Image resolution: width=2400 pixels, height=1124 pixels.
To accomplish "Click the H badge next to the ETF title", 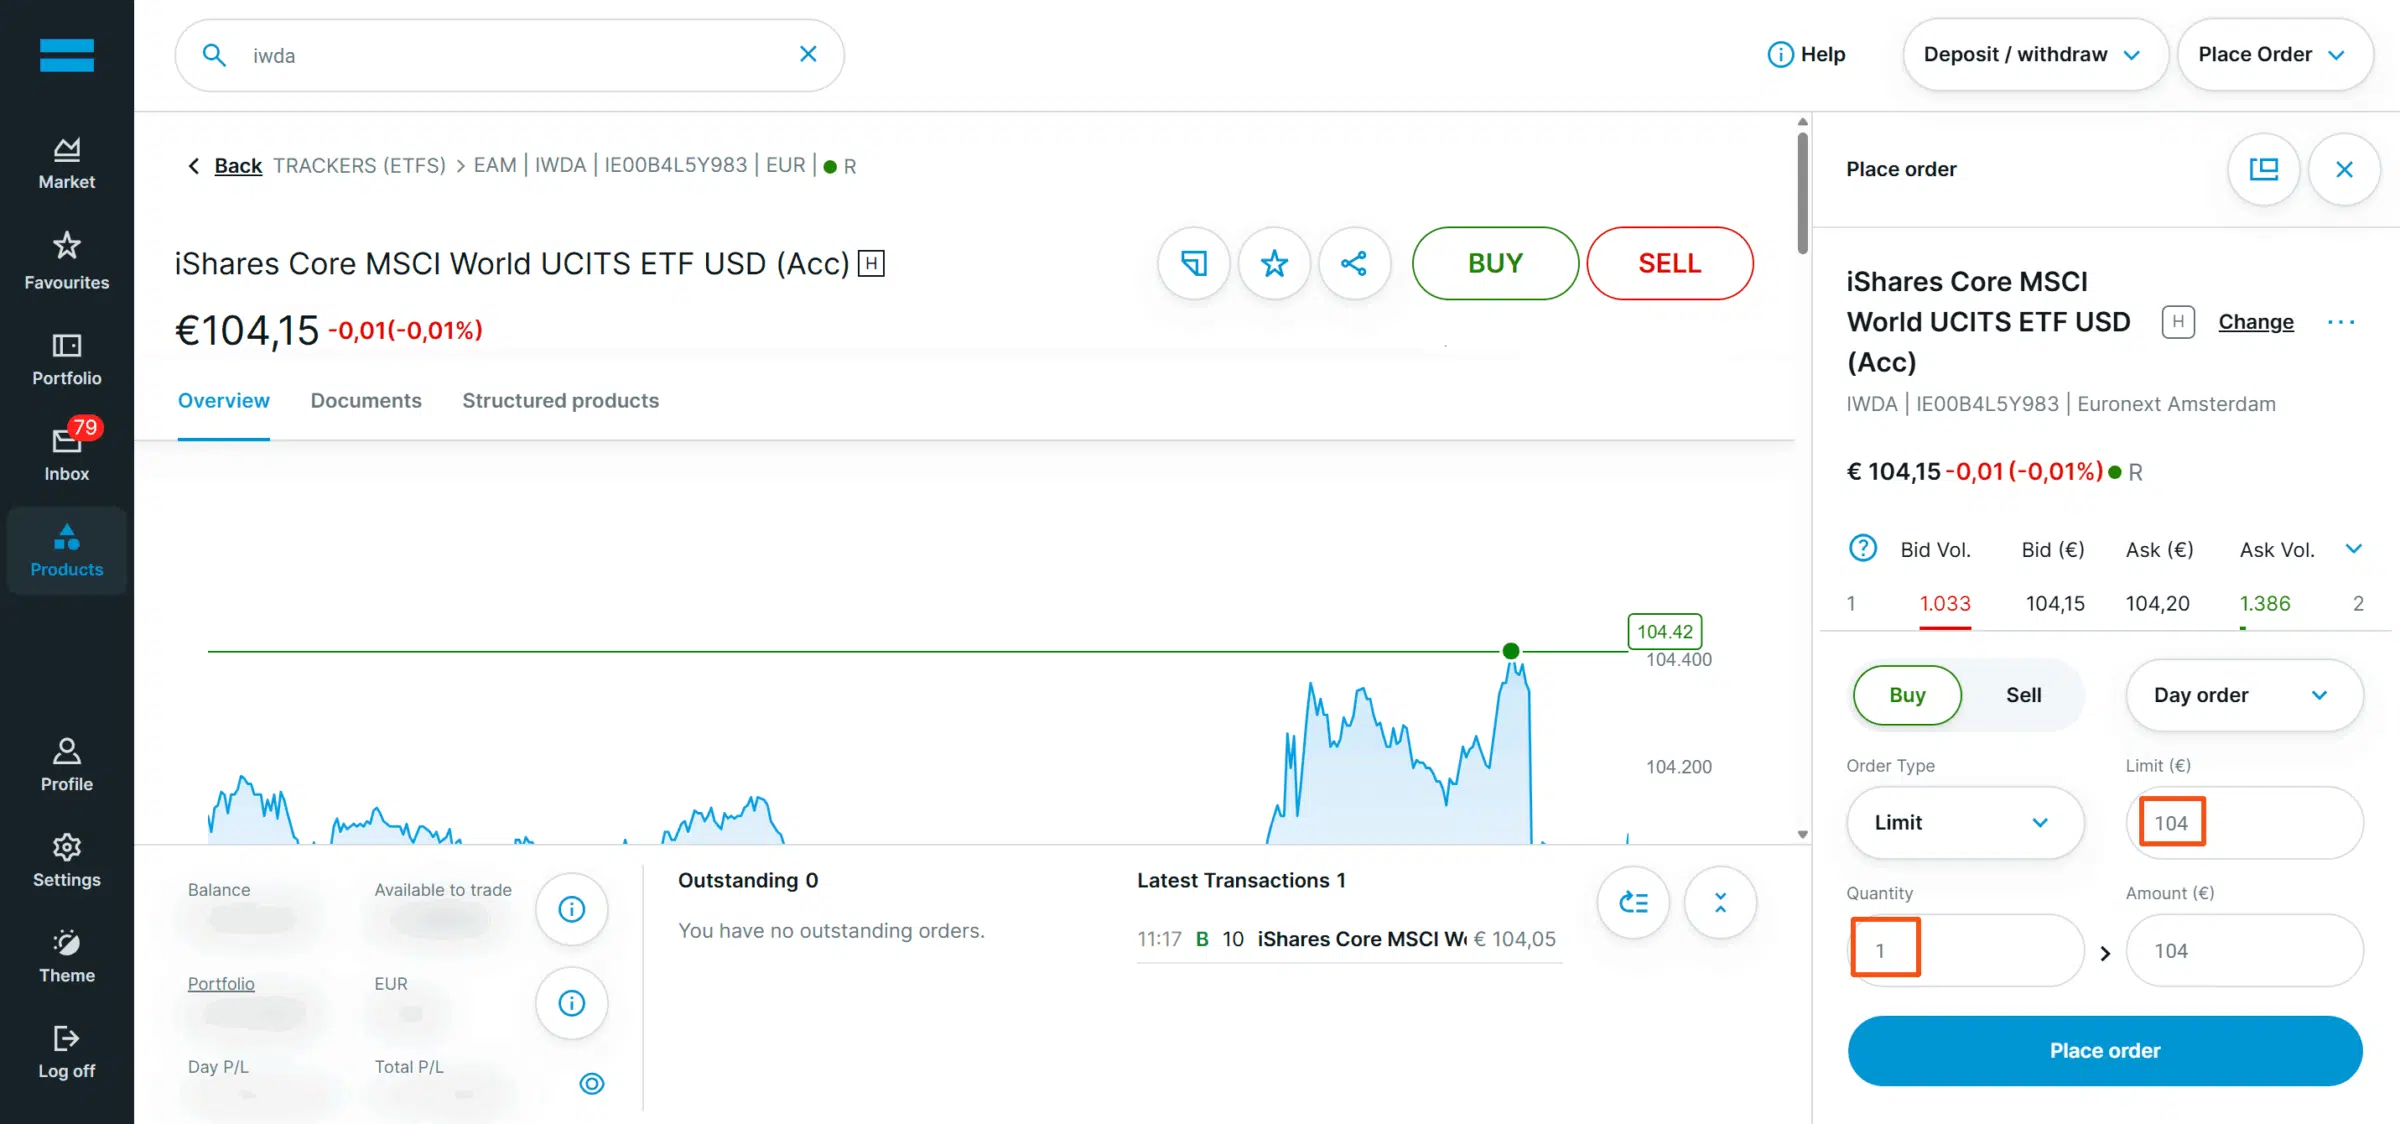I will [871, 264].
